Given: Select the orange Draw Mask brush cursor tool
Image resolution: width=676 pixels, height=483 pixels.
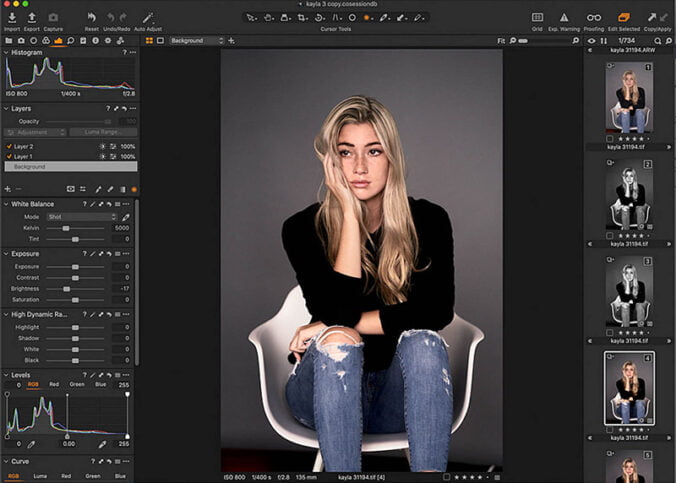Looking at the screenshot, I should coord(367,18).
